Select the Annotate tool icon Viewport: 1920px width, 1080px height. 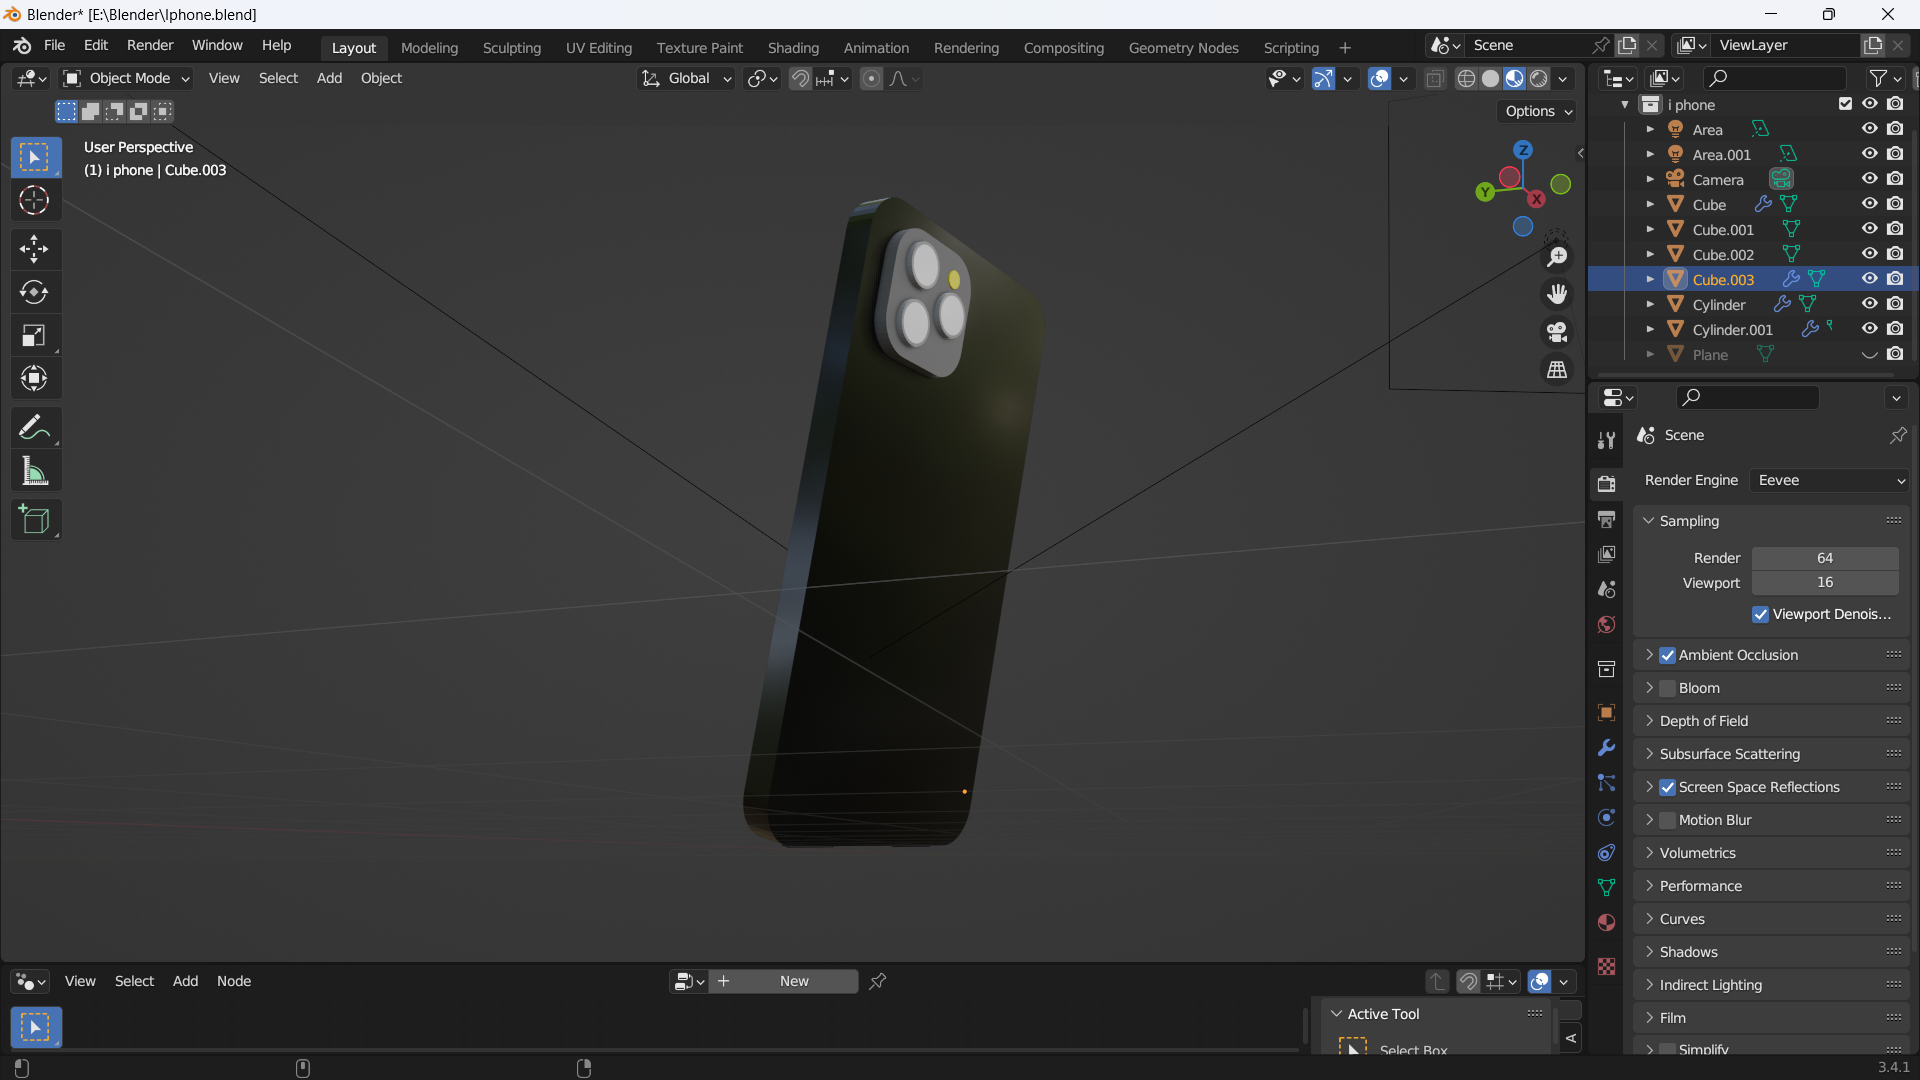pos(34,426)
